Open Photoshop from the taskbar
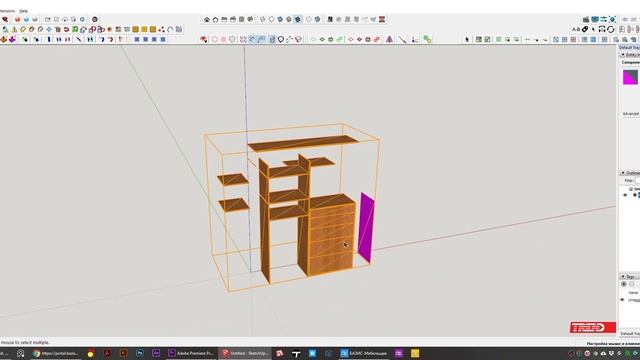Viewport: 640px width, 360px height. (x=140, y=353)
